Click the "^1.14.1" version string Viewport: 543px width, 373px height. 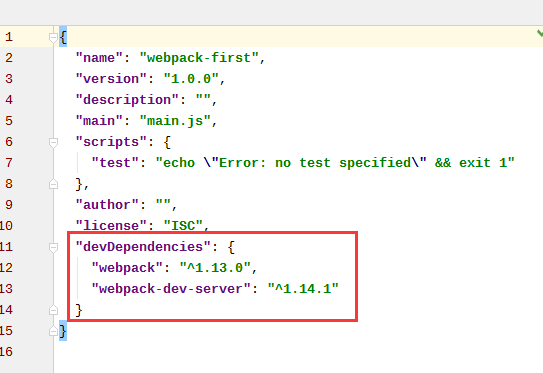coord(303,289)
